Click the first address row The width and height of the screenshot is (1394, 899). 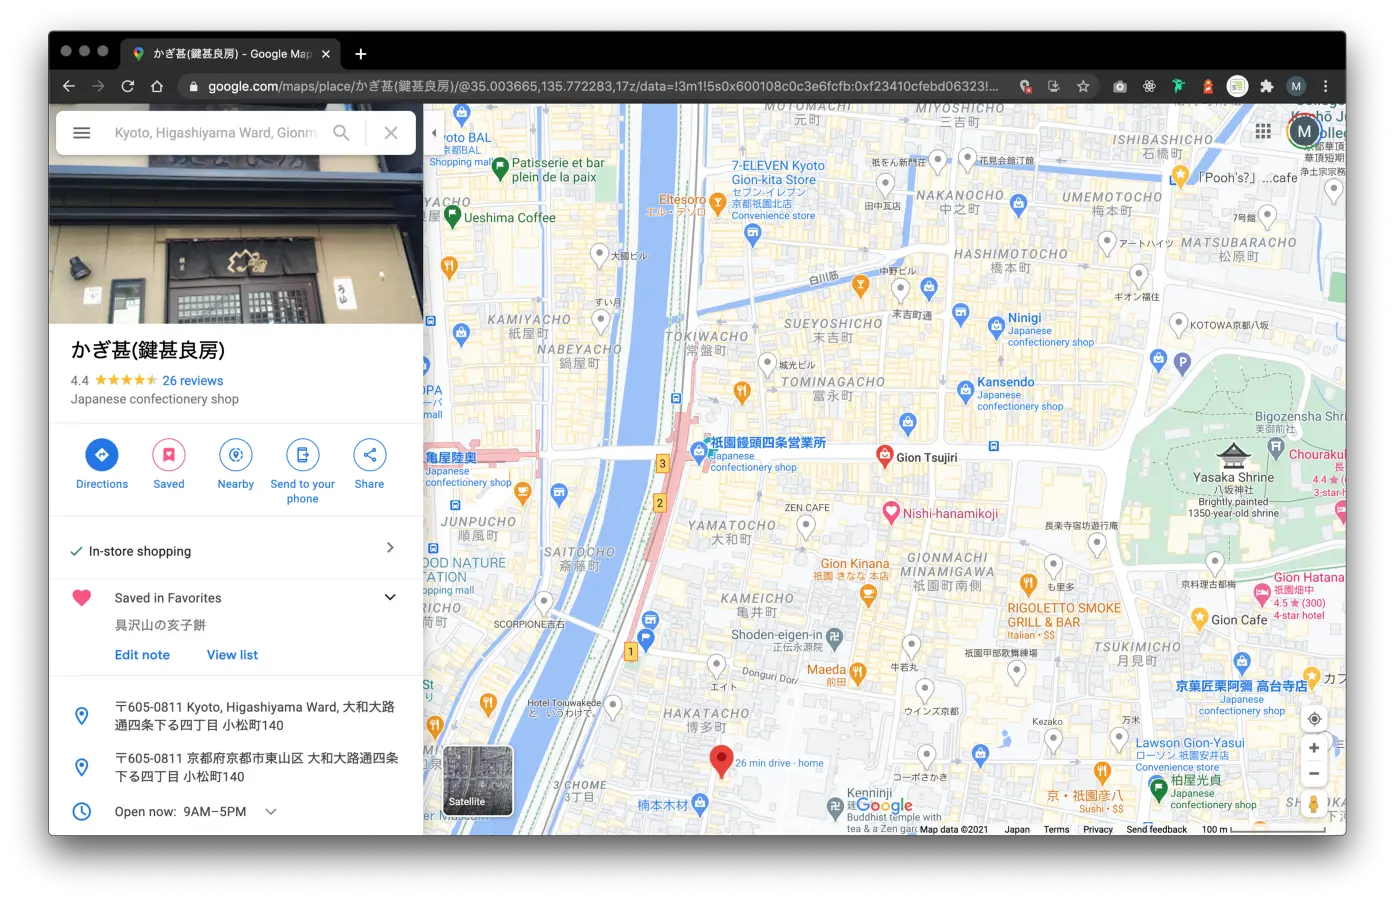pos(236,716)
